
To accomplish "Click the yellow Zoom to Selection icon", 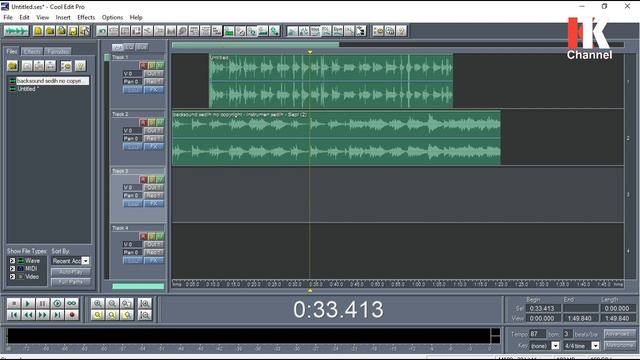I will coord(98,315).
